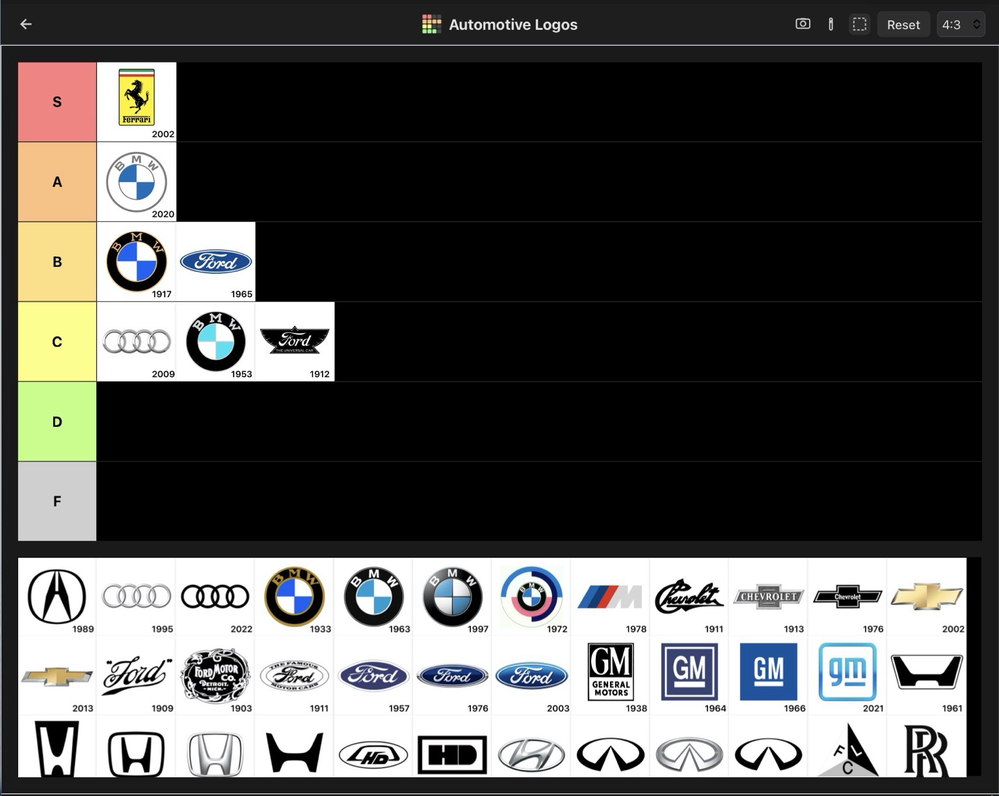Click the Audi 2009 logo in C tier
Screen dimensions: 999x796
pos(136,342)
